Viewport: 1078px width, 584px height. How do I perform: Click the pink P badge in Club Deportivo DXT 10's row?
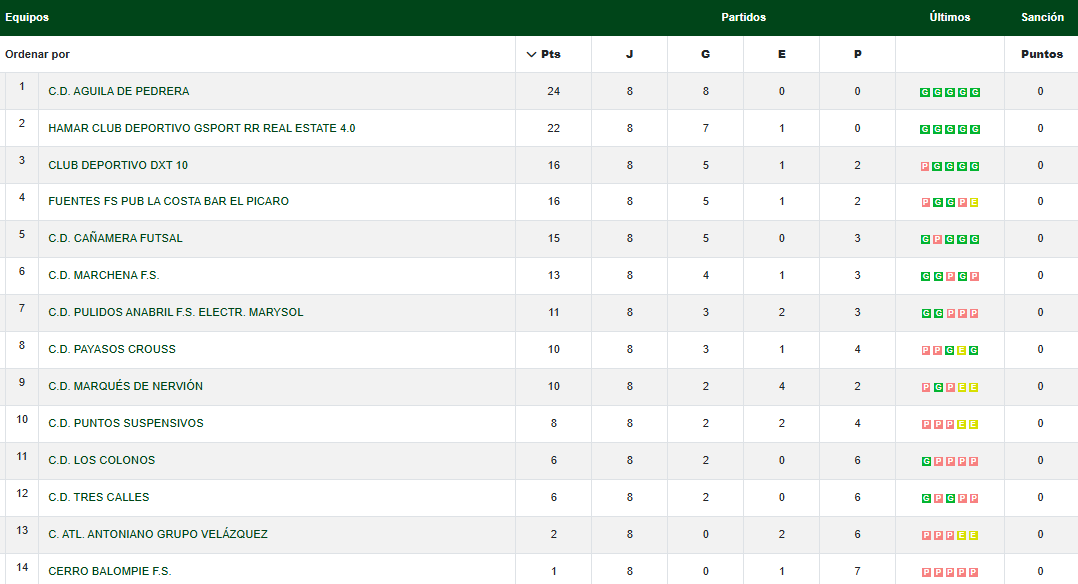click(x=925, y=166)
